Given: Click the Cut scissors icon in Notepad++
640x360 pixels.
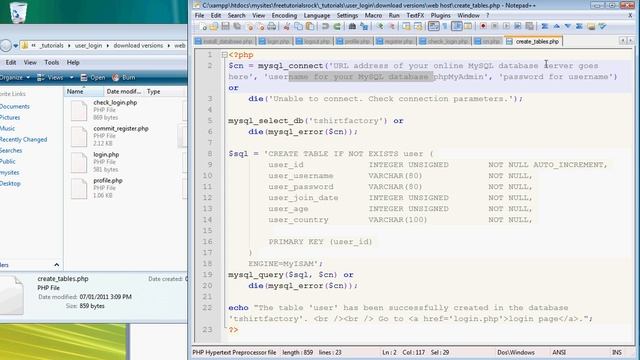Looking at the screenshot, I should click(287, 27).
